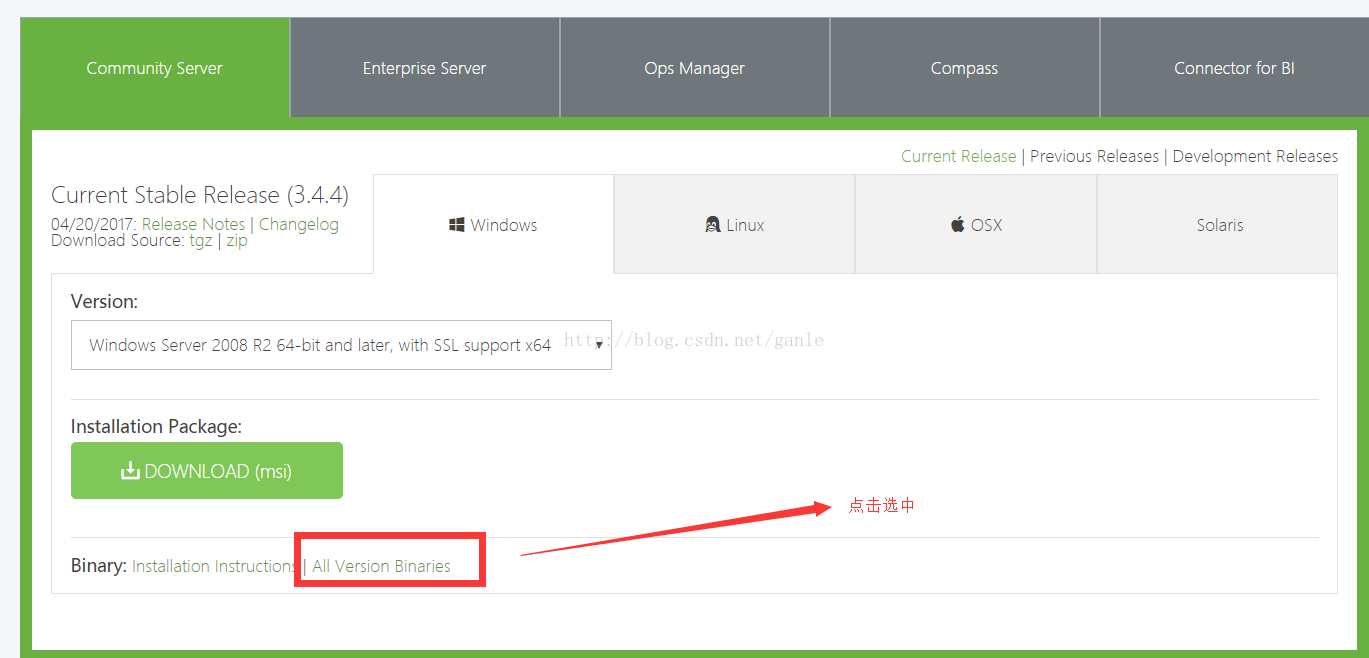Select the Solaris platform tab
This screenshot has height=658, width=1369.
coord(1218,224)
